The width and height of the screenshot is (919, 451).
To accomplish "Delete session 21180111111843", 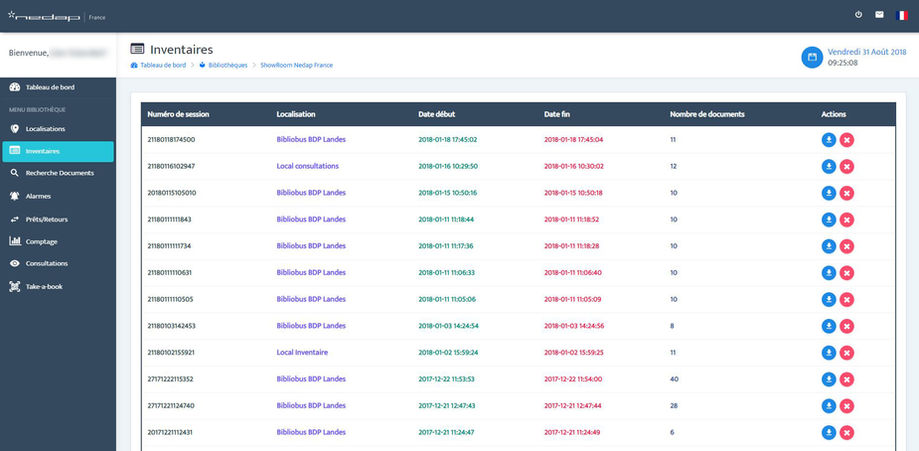I will [846, 220].
